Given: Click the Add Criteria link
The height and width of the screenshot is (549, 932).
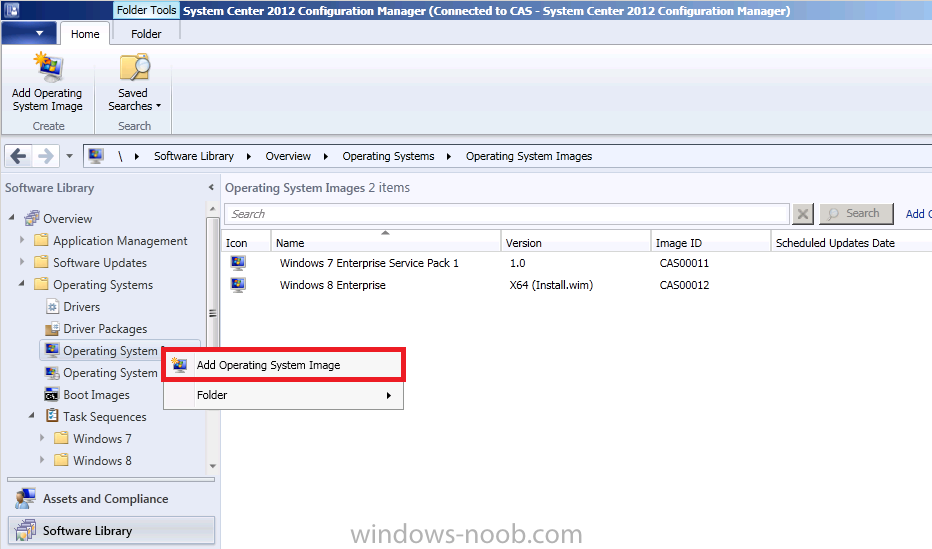Looking at the screenshot, I should pyautogui.click(x=918, y=214).
